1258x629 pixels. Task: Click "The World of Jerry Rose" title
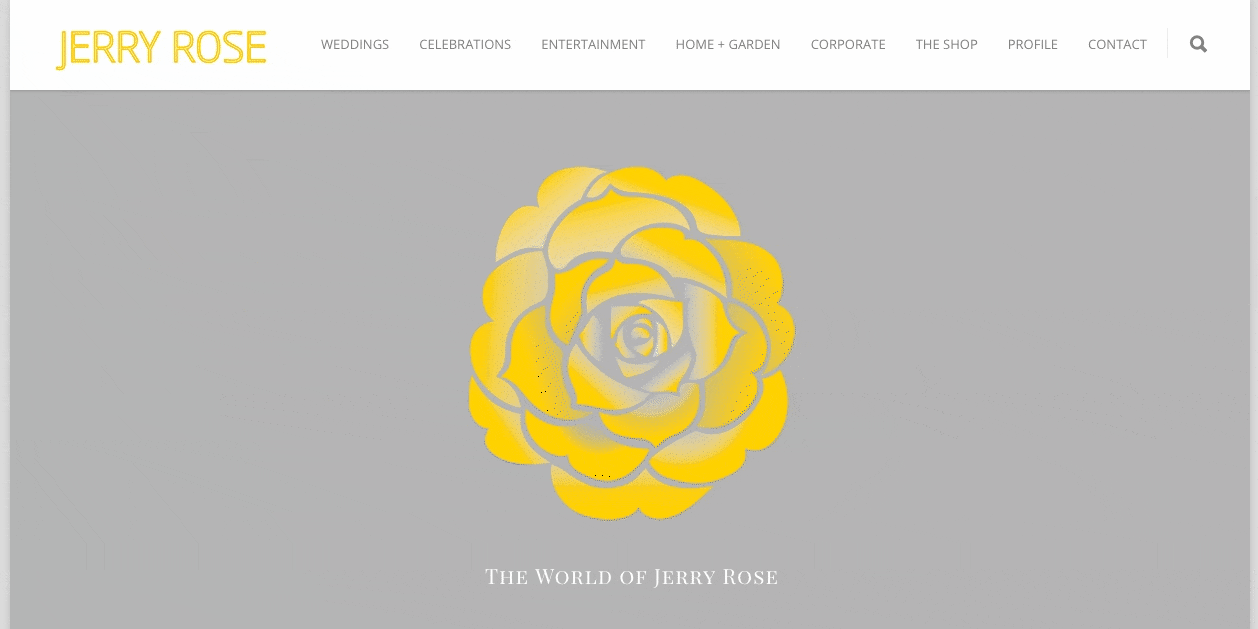tap(631, 577)
